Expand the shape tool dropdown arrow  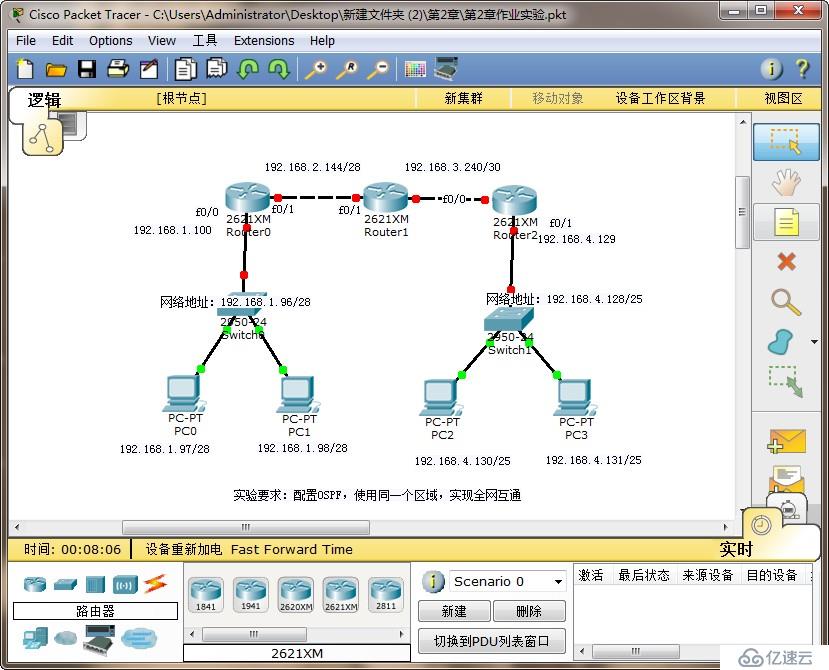(x=814, y=342)
